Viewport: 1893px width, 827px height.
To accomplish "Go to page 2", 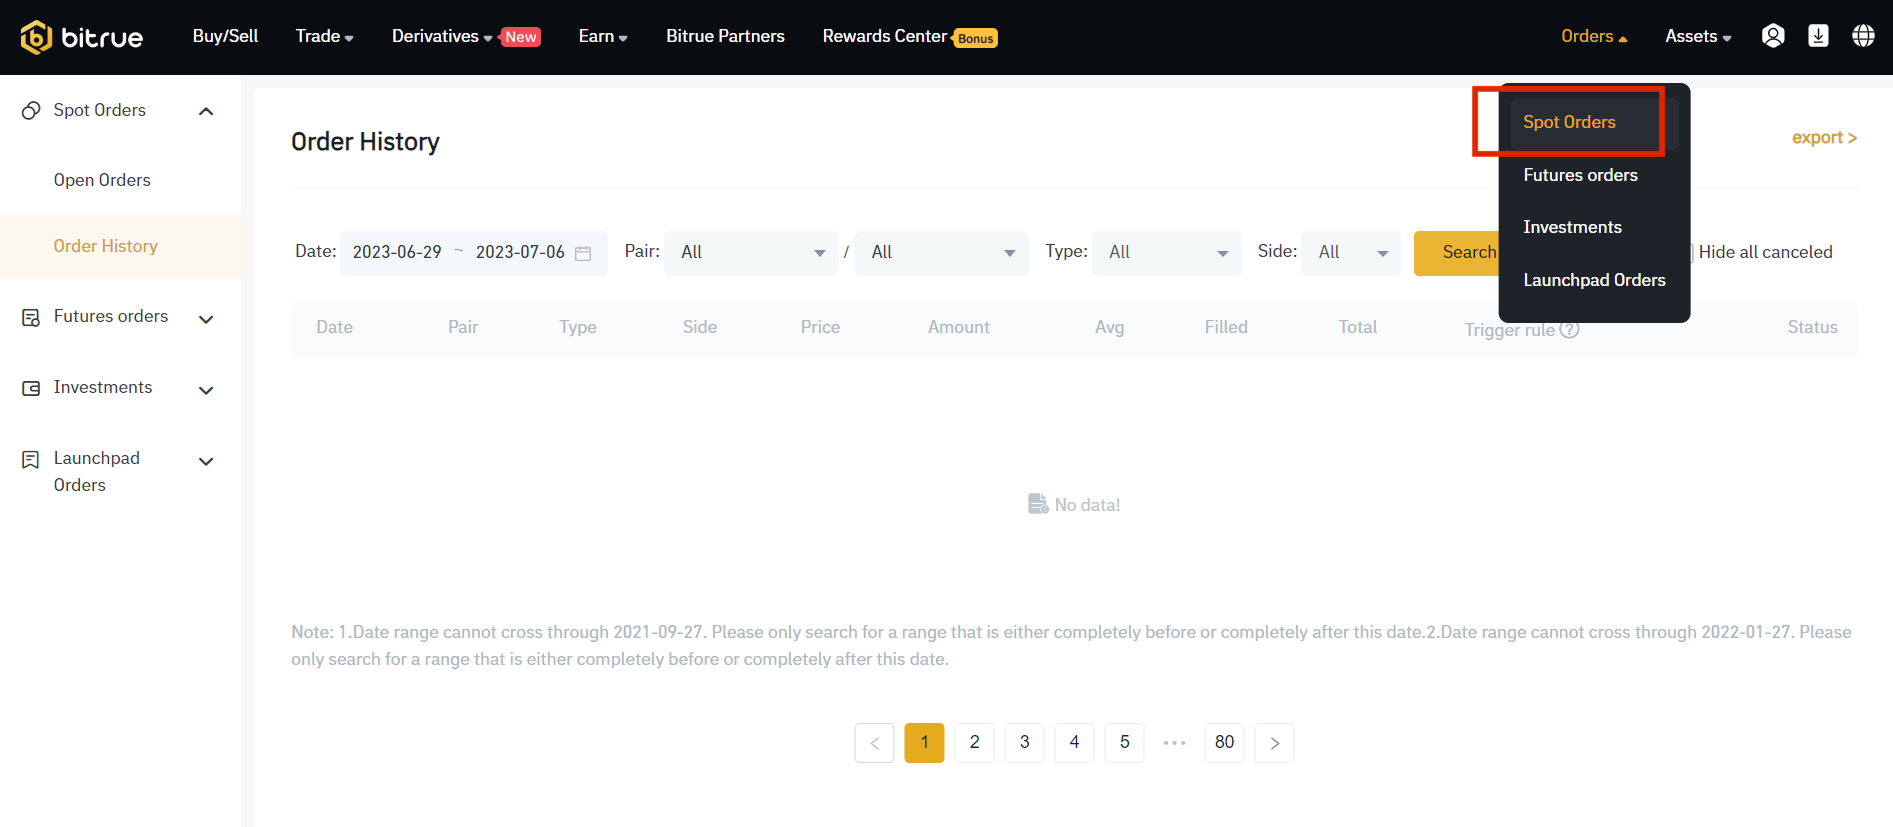I will tap(974, 743).
